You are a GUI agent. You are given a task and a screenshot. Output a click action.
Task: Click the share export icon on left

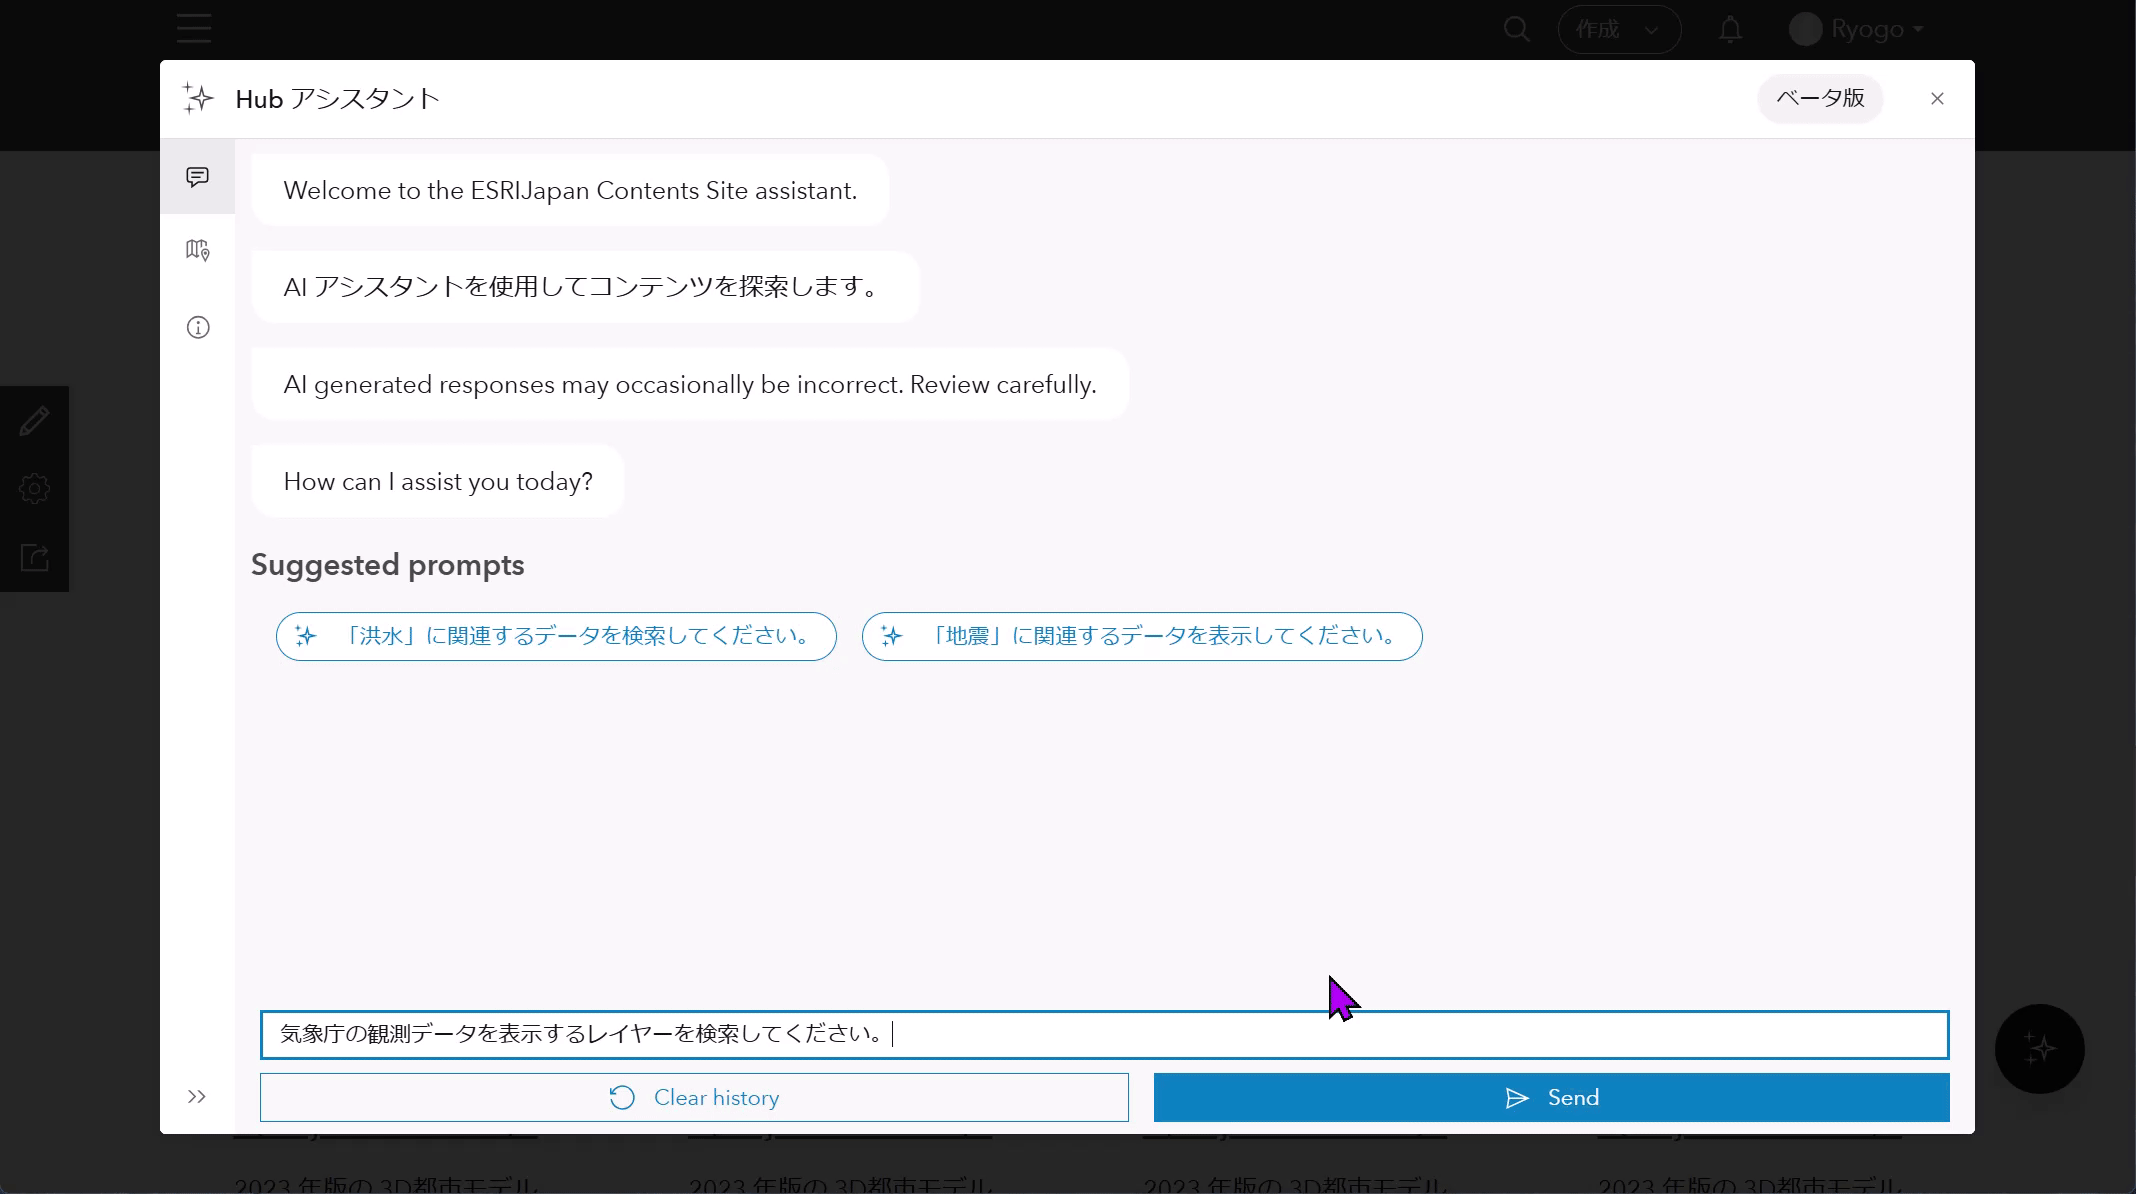[x=34, y=557]
